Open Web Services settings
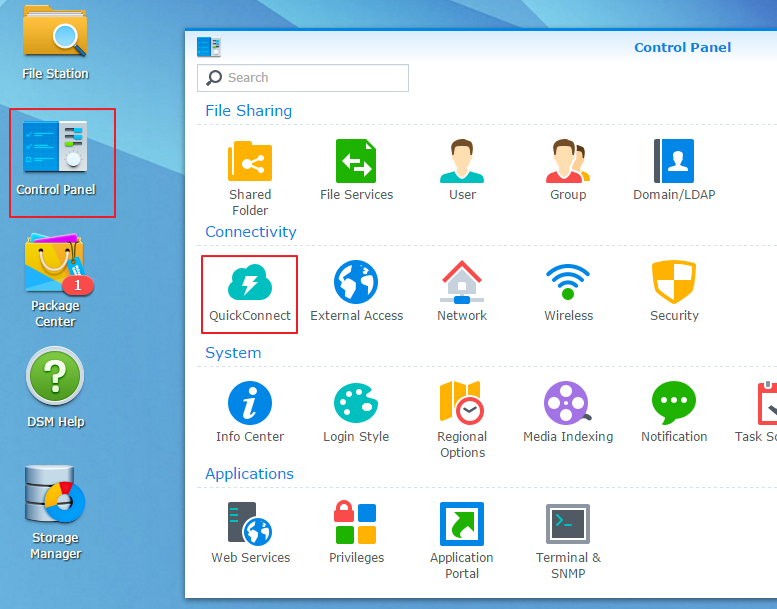This screenshot has width=777, height=609. coord(250,533)
